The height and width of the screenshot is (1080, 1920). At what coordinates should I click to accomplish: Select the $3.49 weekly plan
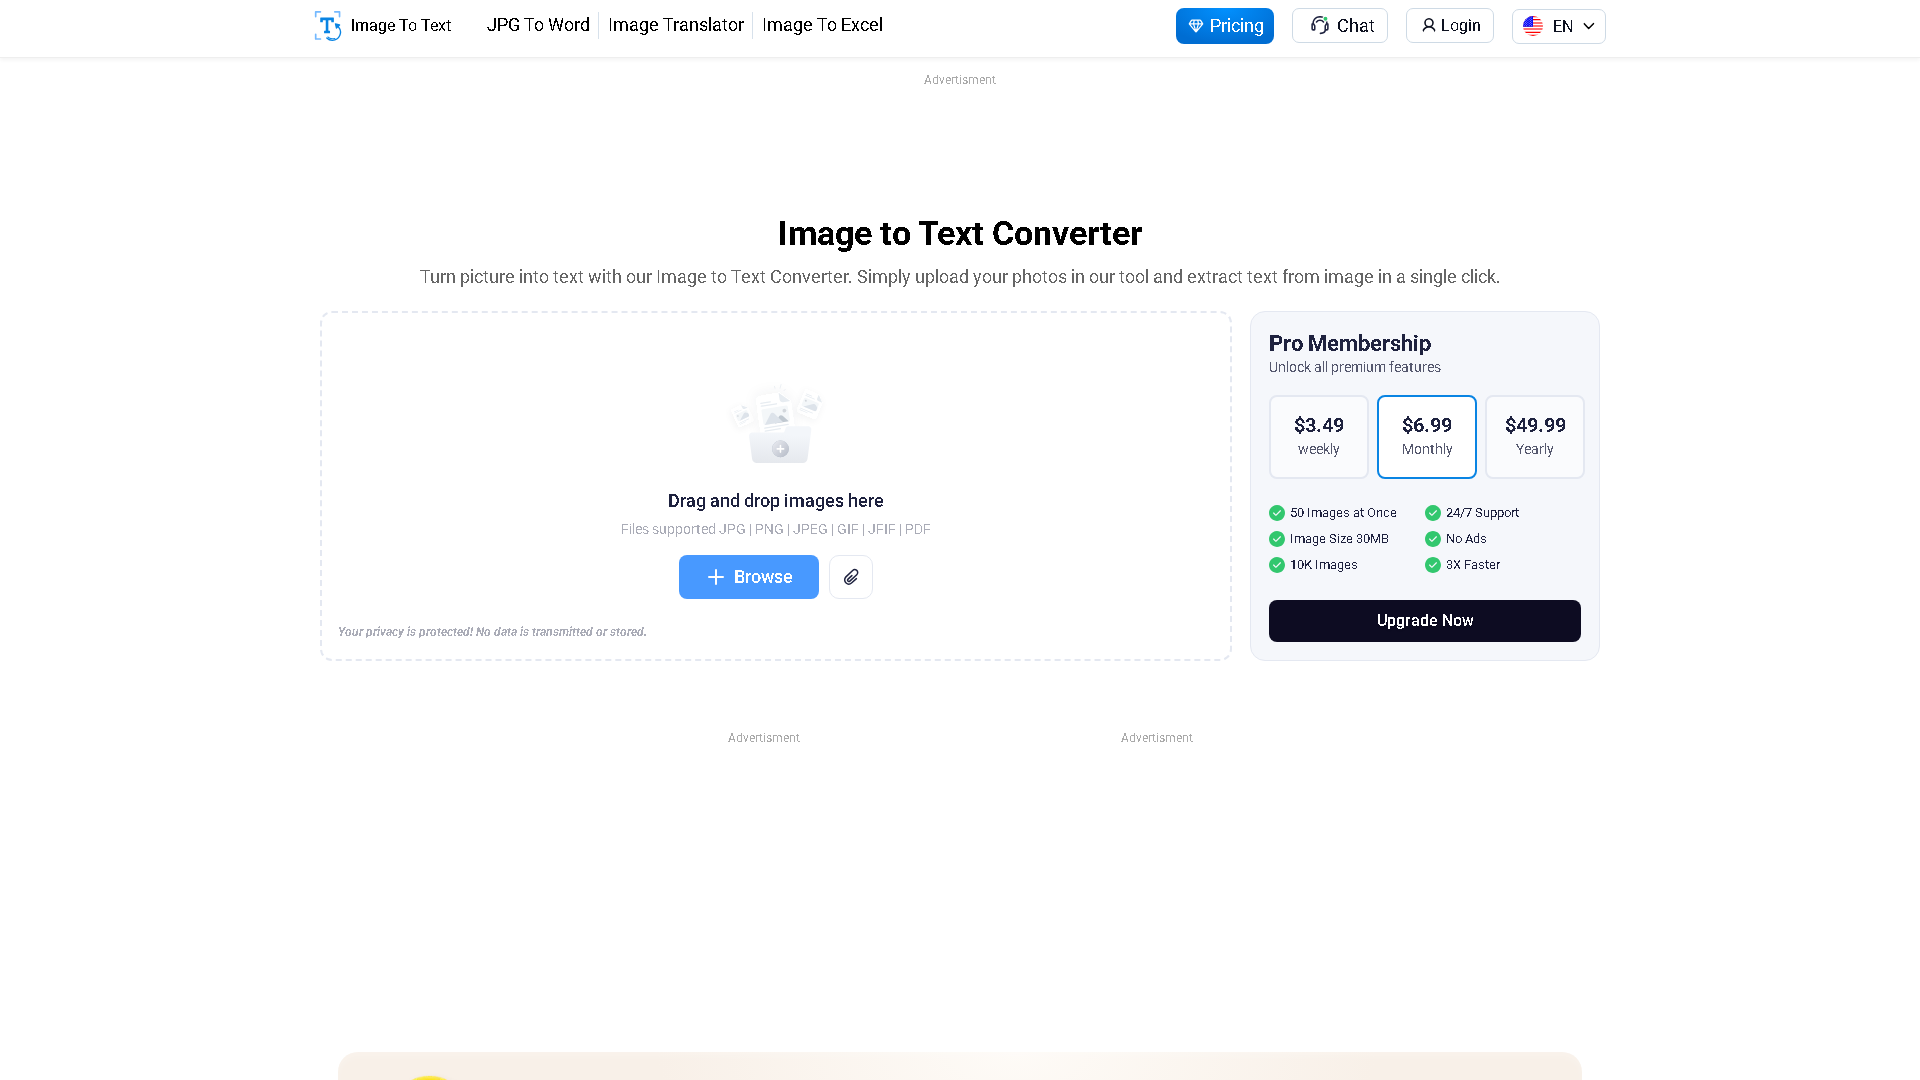(x=1319, y=437)
